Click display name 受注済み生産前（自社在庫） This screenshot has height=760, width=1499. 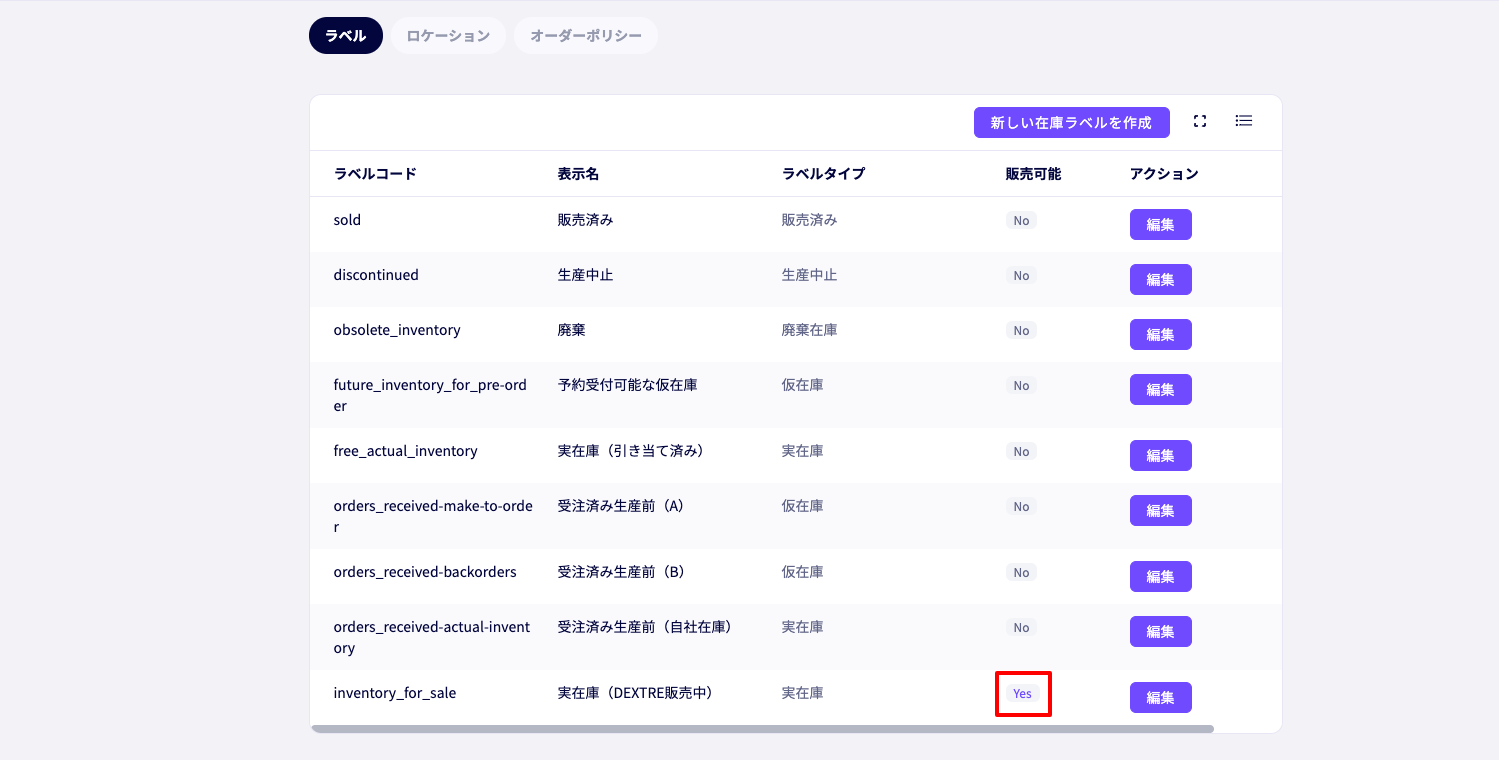click(648, 627)
